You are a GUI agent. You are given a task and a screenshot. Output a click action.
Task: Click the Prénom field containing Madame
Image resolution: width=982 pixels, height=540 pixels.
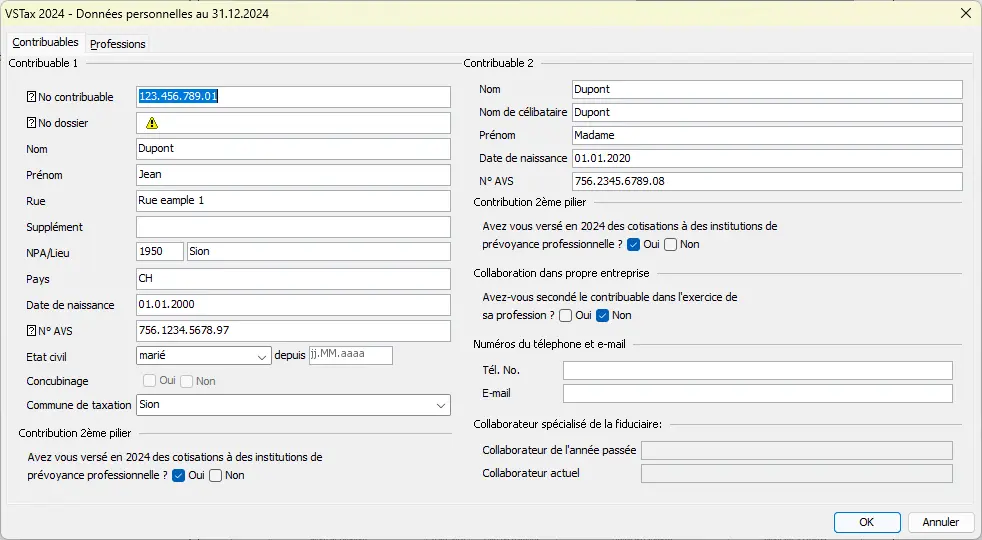[x=767, y=135]
